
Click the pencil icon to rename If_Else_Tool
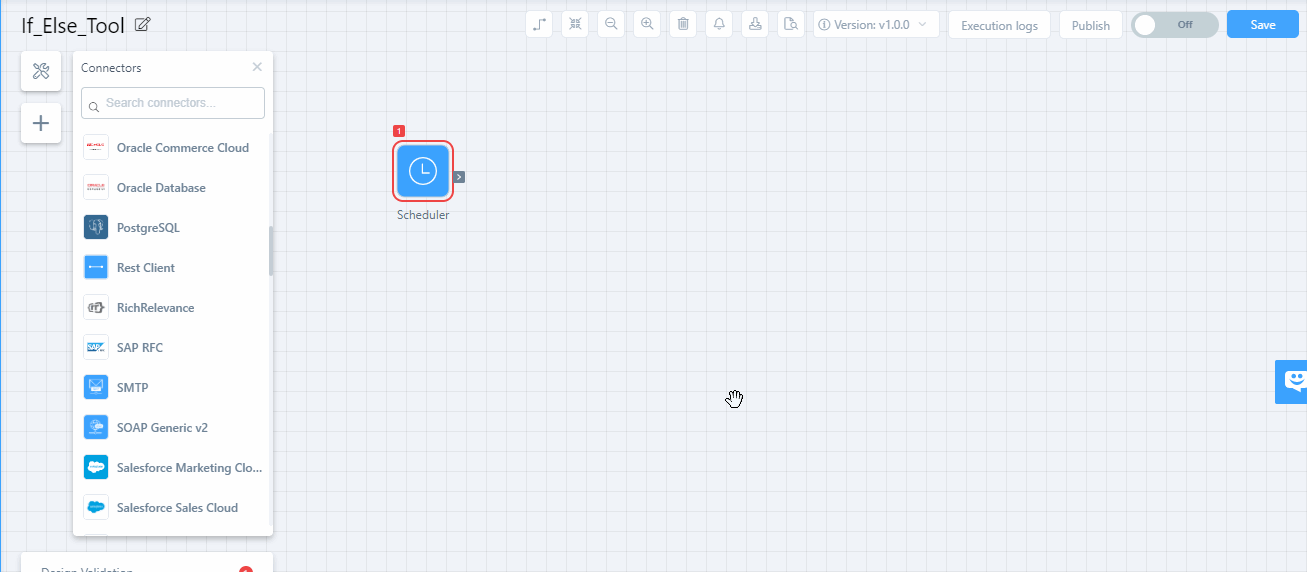click(142, 25)
